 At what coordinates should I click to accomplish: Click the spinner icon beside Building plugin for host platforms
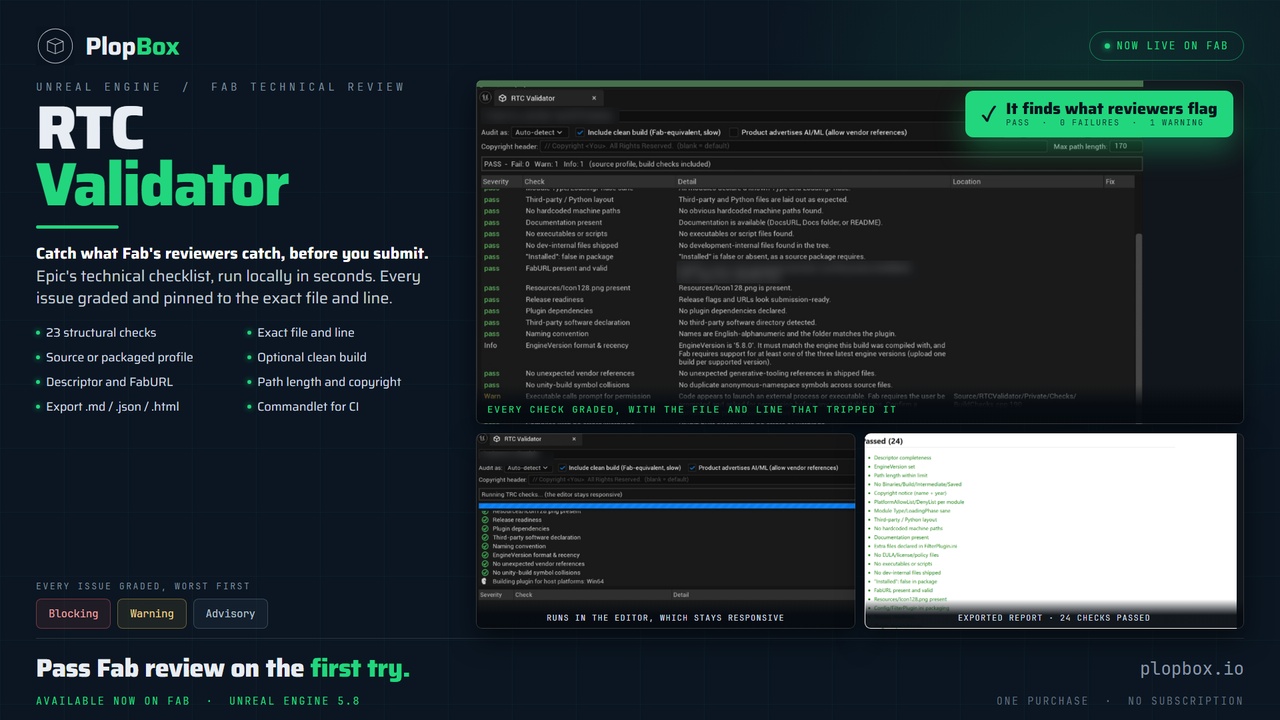click(x=485, y=581)
